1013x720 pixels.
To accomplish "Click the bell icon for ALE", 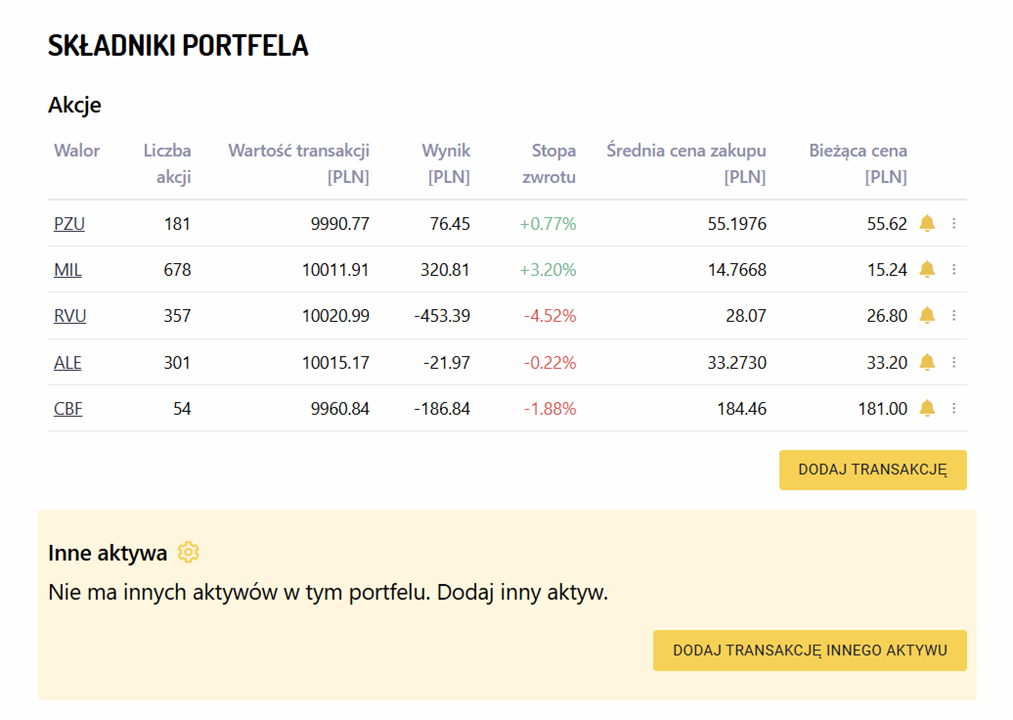I will 927,362.
